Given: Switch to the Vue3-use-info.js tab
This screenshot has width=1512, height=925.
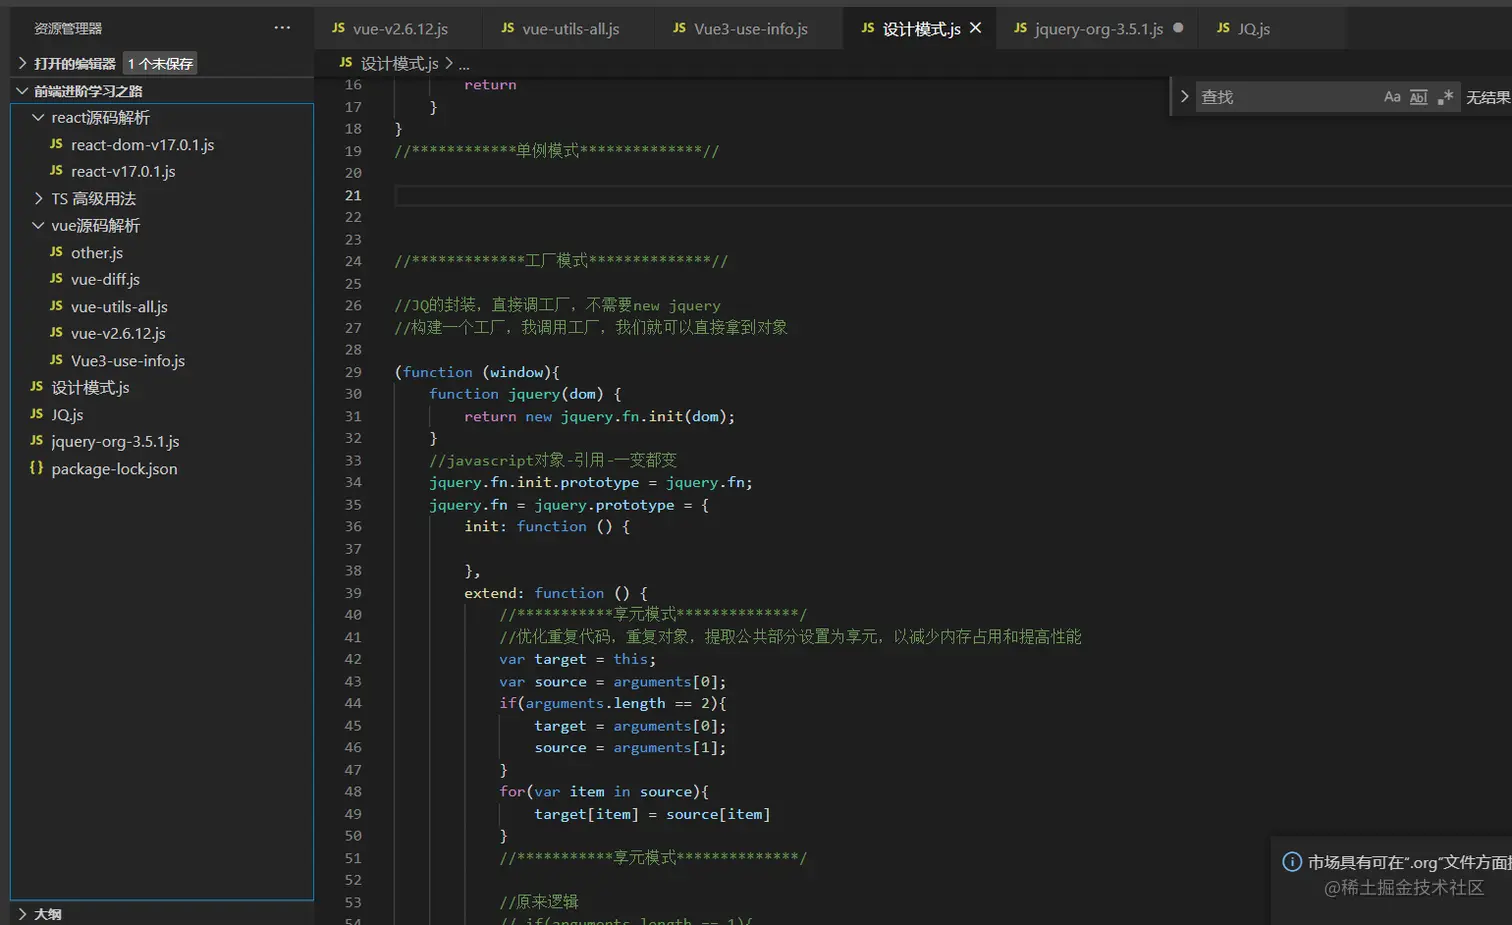Looking at the screenshot, I should click(750, 29).
